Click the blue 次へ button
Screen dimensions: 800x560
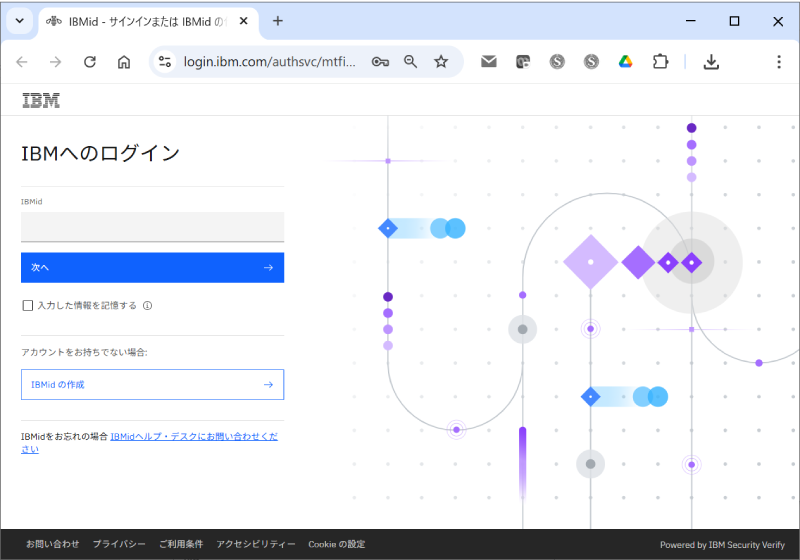(153, 267)
